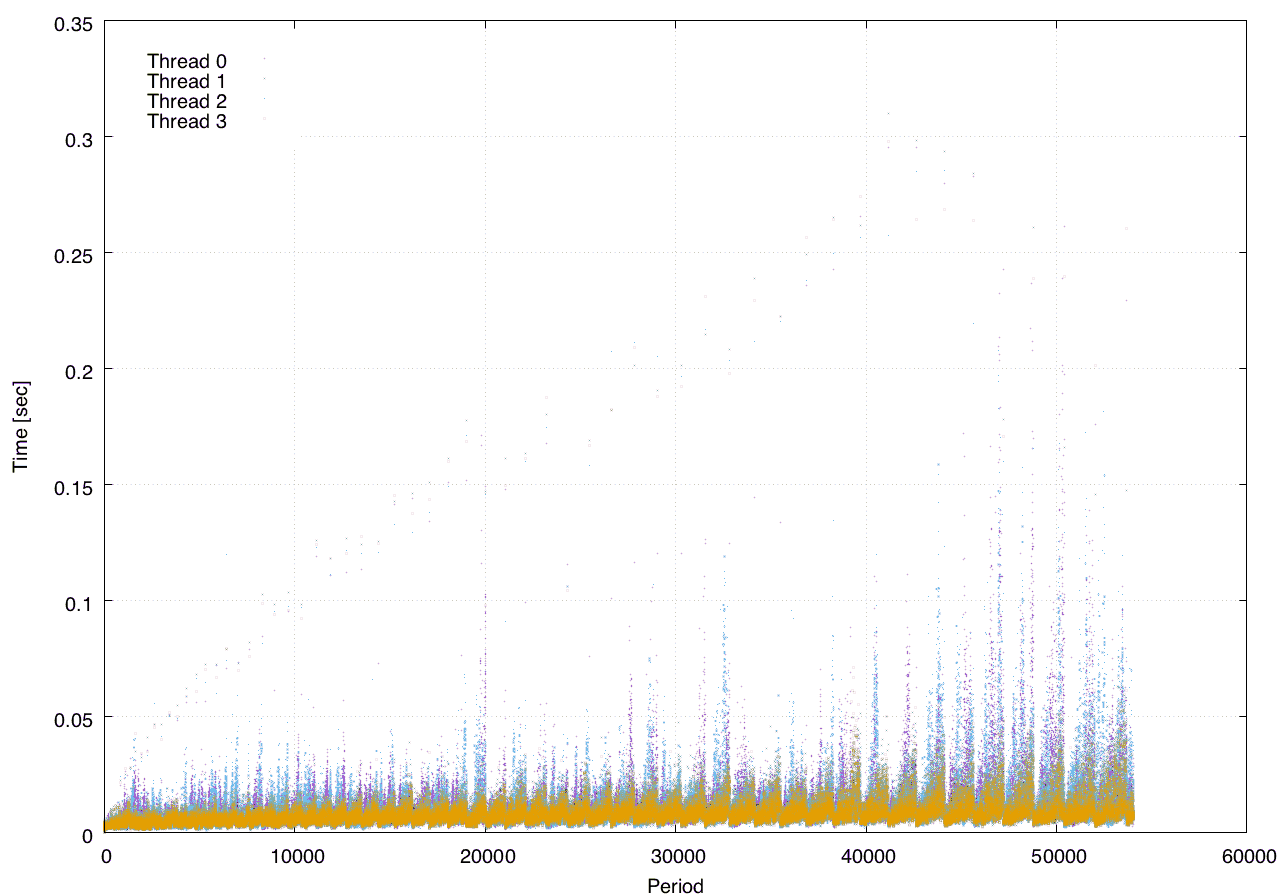Click the 'Time [sec]' y-axis label
Image resolution: width=1280 pixels, height=896 pixels.
click(20, 426)
